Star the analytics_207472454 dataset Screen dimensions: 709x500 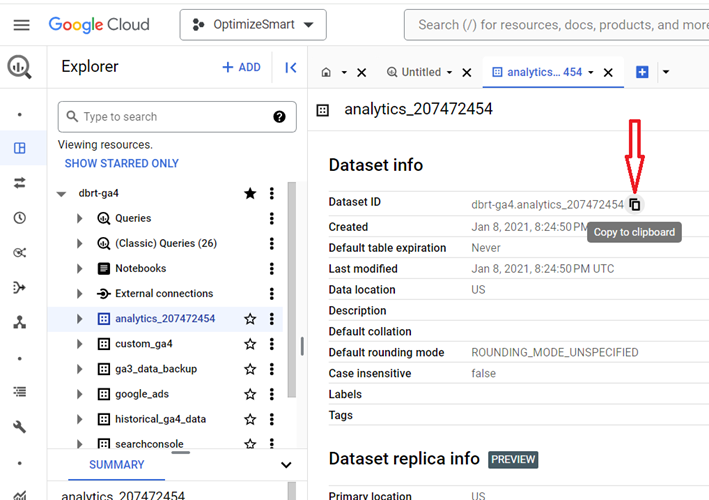coord(250,319)
